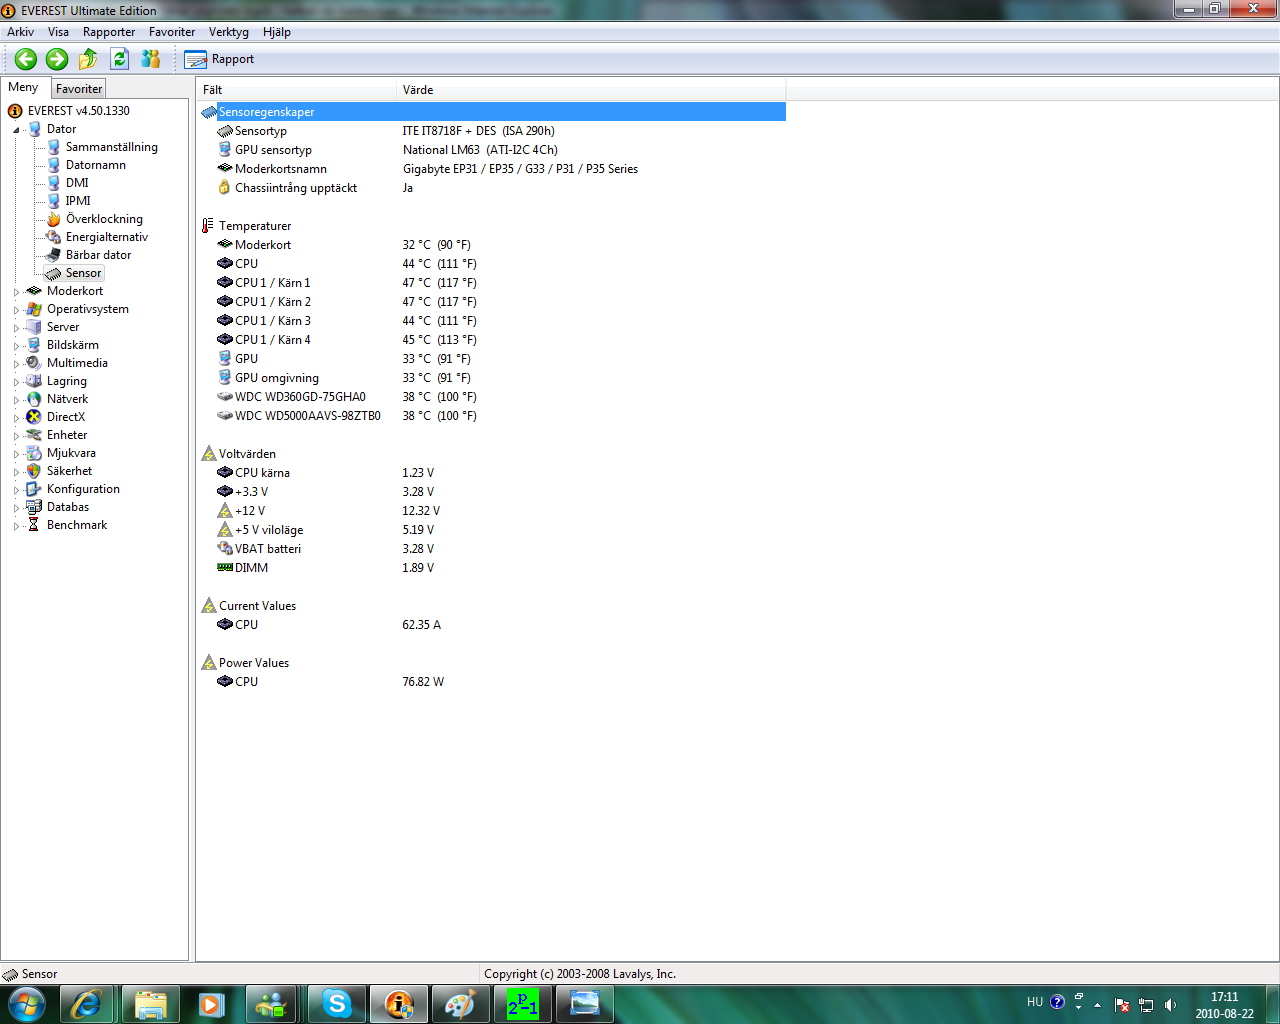Open the Arkiv menu
The image size is (1280, 1024).
[20, 32]
